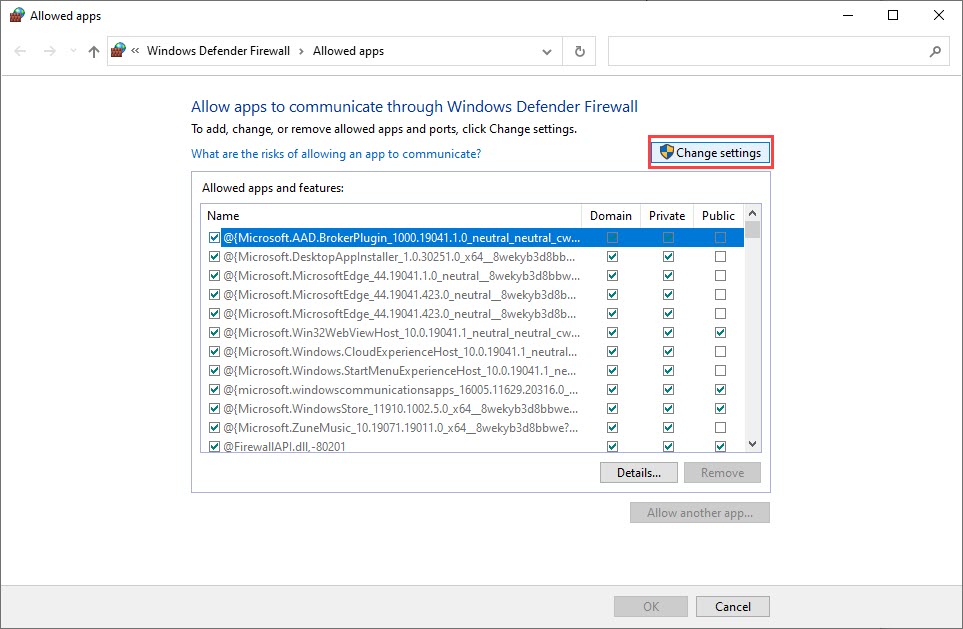Uncheck Domain for Win32WebViewHost row

[x=612, y=332]
